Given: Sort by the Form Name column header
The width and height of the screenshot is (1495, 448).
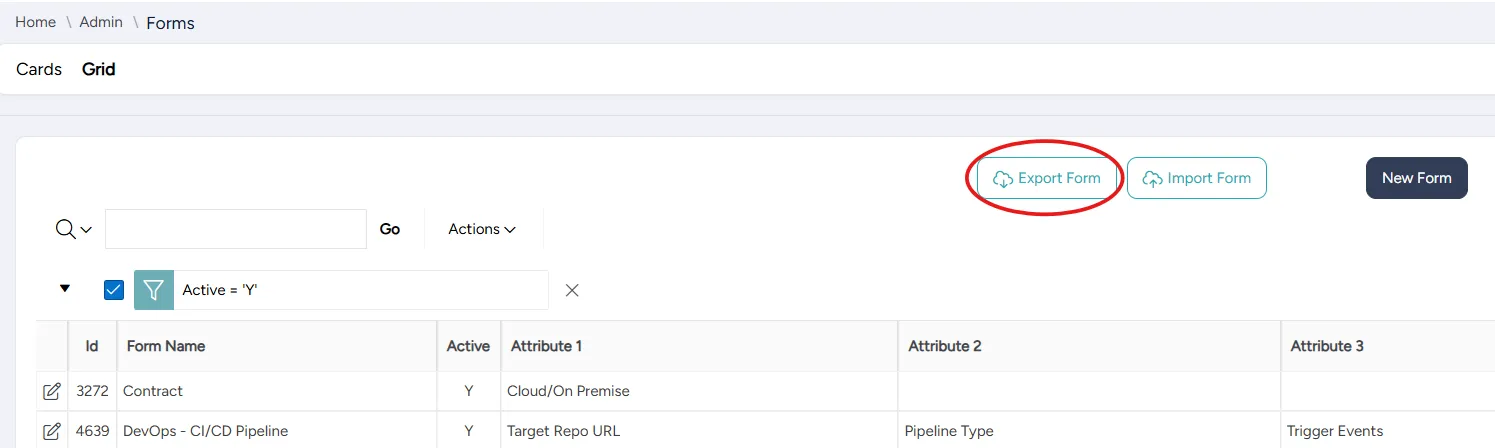Looking at the screenshot, I should point(166,346).
